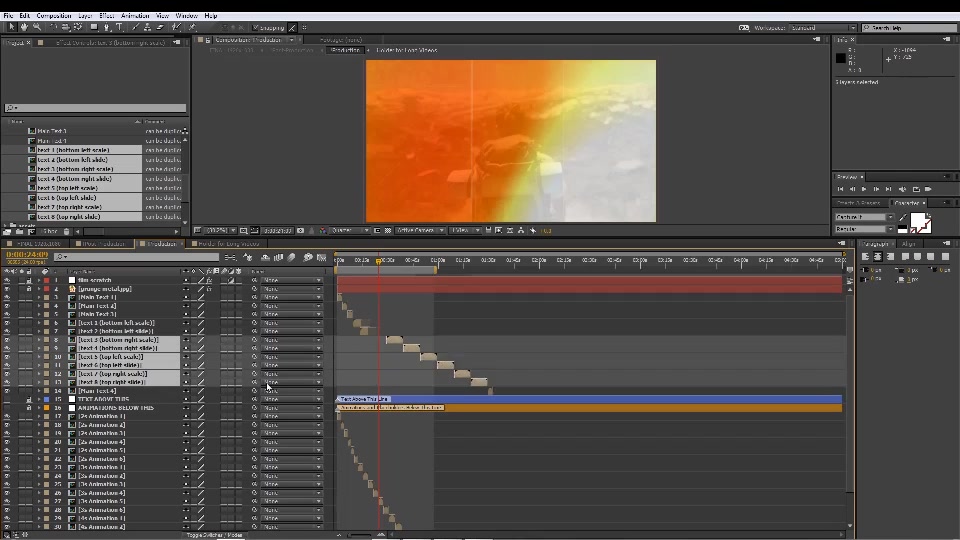Open the Workspace dropdown
The image size is (960, 540).
822,28
